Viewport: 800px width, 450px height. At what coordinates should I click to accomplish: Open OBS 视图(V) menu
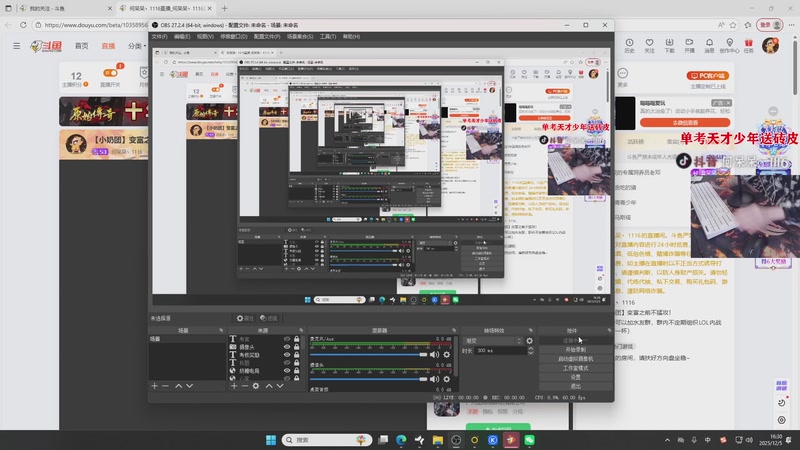(x=205, y=37)
